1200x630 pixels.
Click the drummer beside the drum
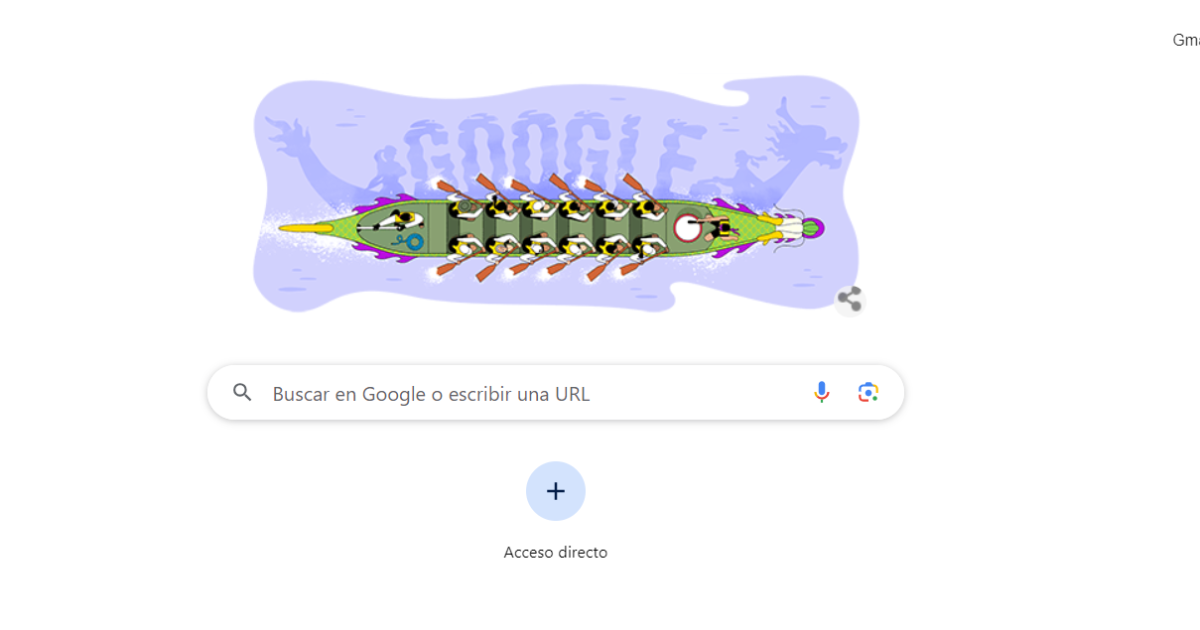point(718,229)
